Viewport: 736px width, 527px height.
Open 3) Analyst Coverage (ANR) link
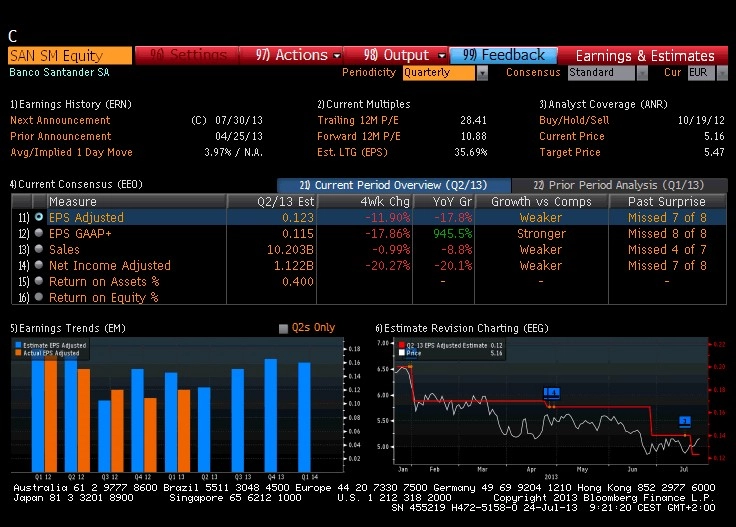(x=603, y=104)
